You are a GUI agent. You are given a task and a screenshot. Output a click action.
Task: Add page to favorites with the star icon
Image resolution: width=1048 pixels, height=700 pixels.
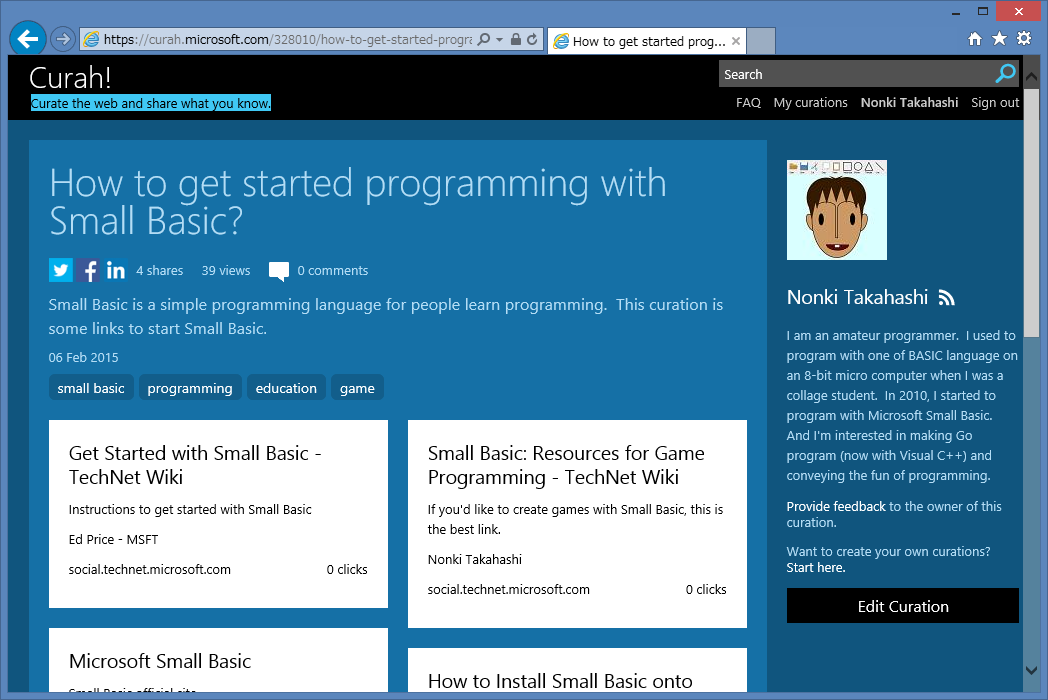(x=999, y=37)
